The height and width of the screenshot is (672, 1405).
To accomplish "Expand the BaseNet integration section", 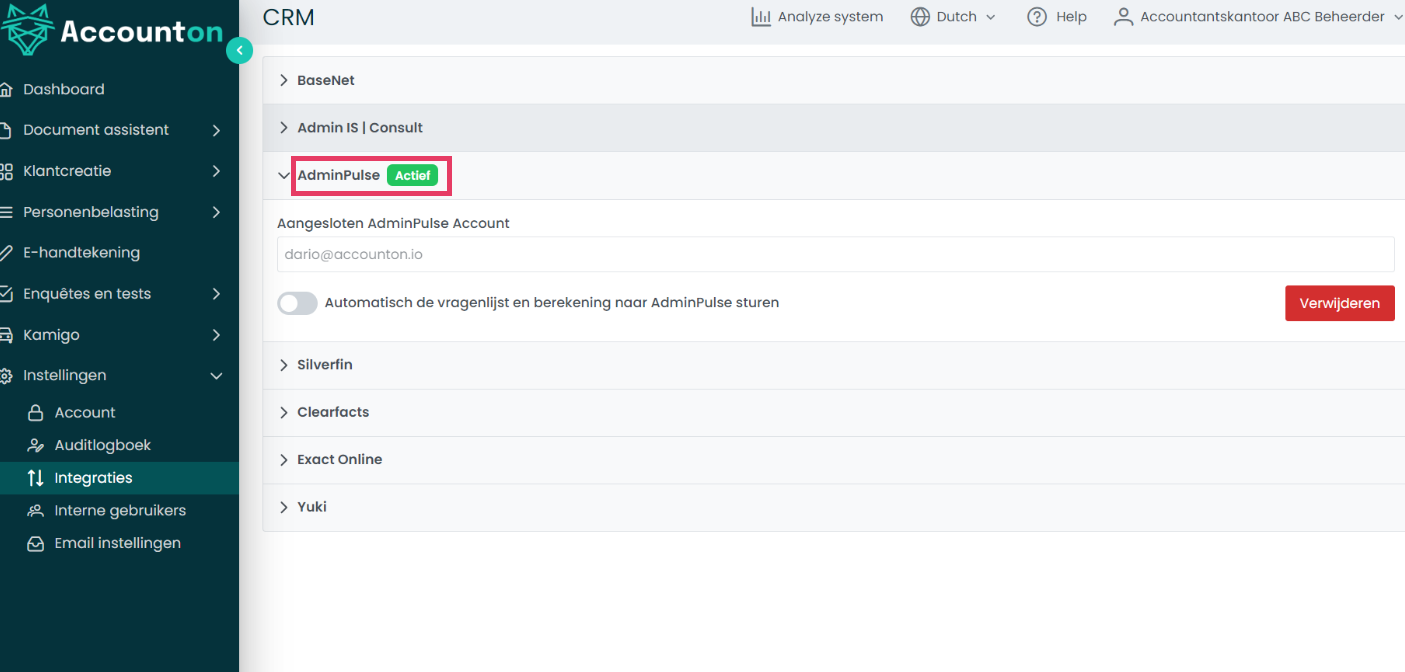I will point(326,80).
